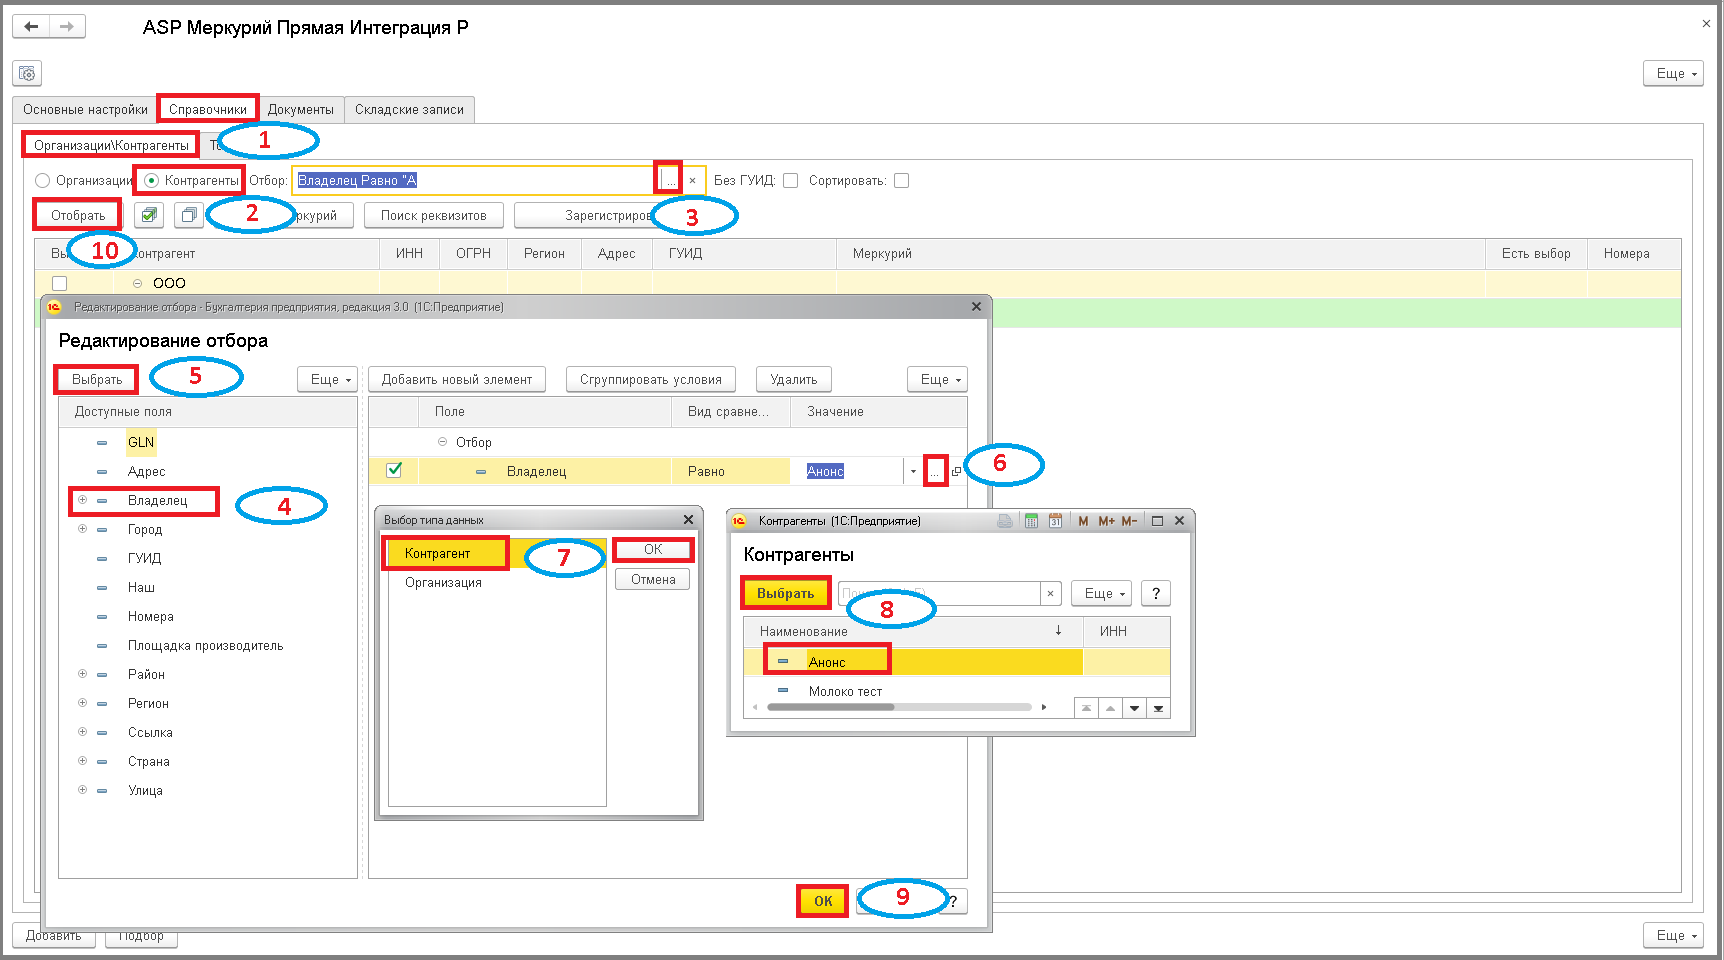Image resolution: width=1724 pixels, height=960 pixels.
Task: Switch to Документы tab
Action: click(301, 110)
